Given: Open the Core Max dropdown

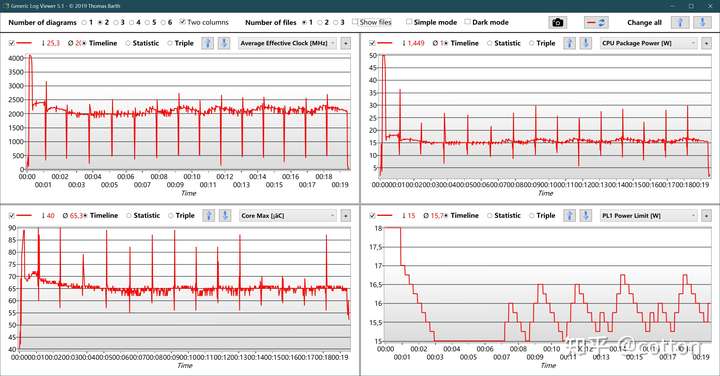Looking at the screenshot, I should (288, 215).
